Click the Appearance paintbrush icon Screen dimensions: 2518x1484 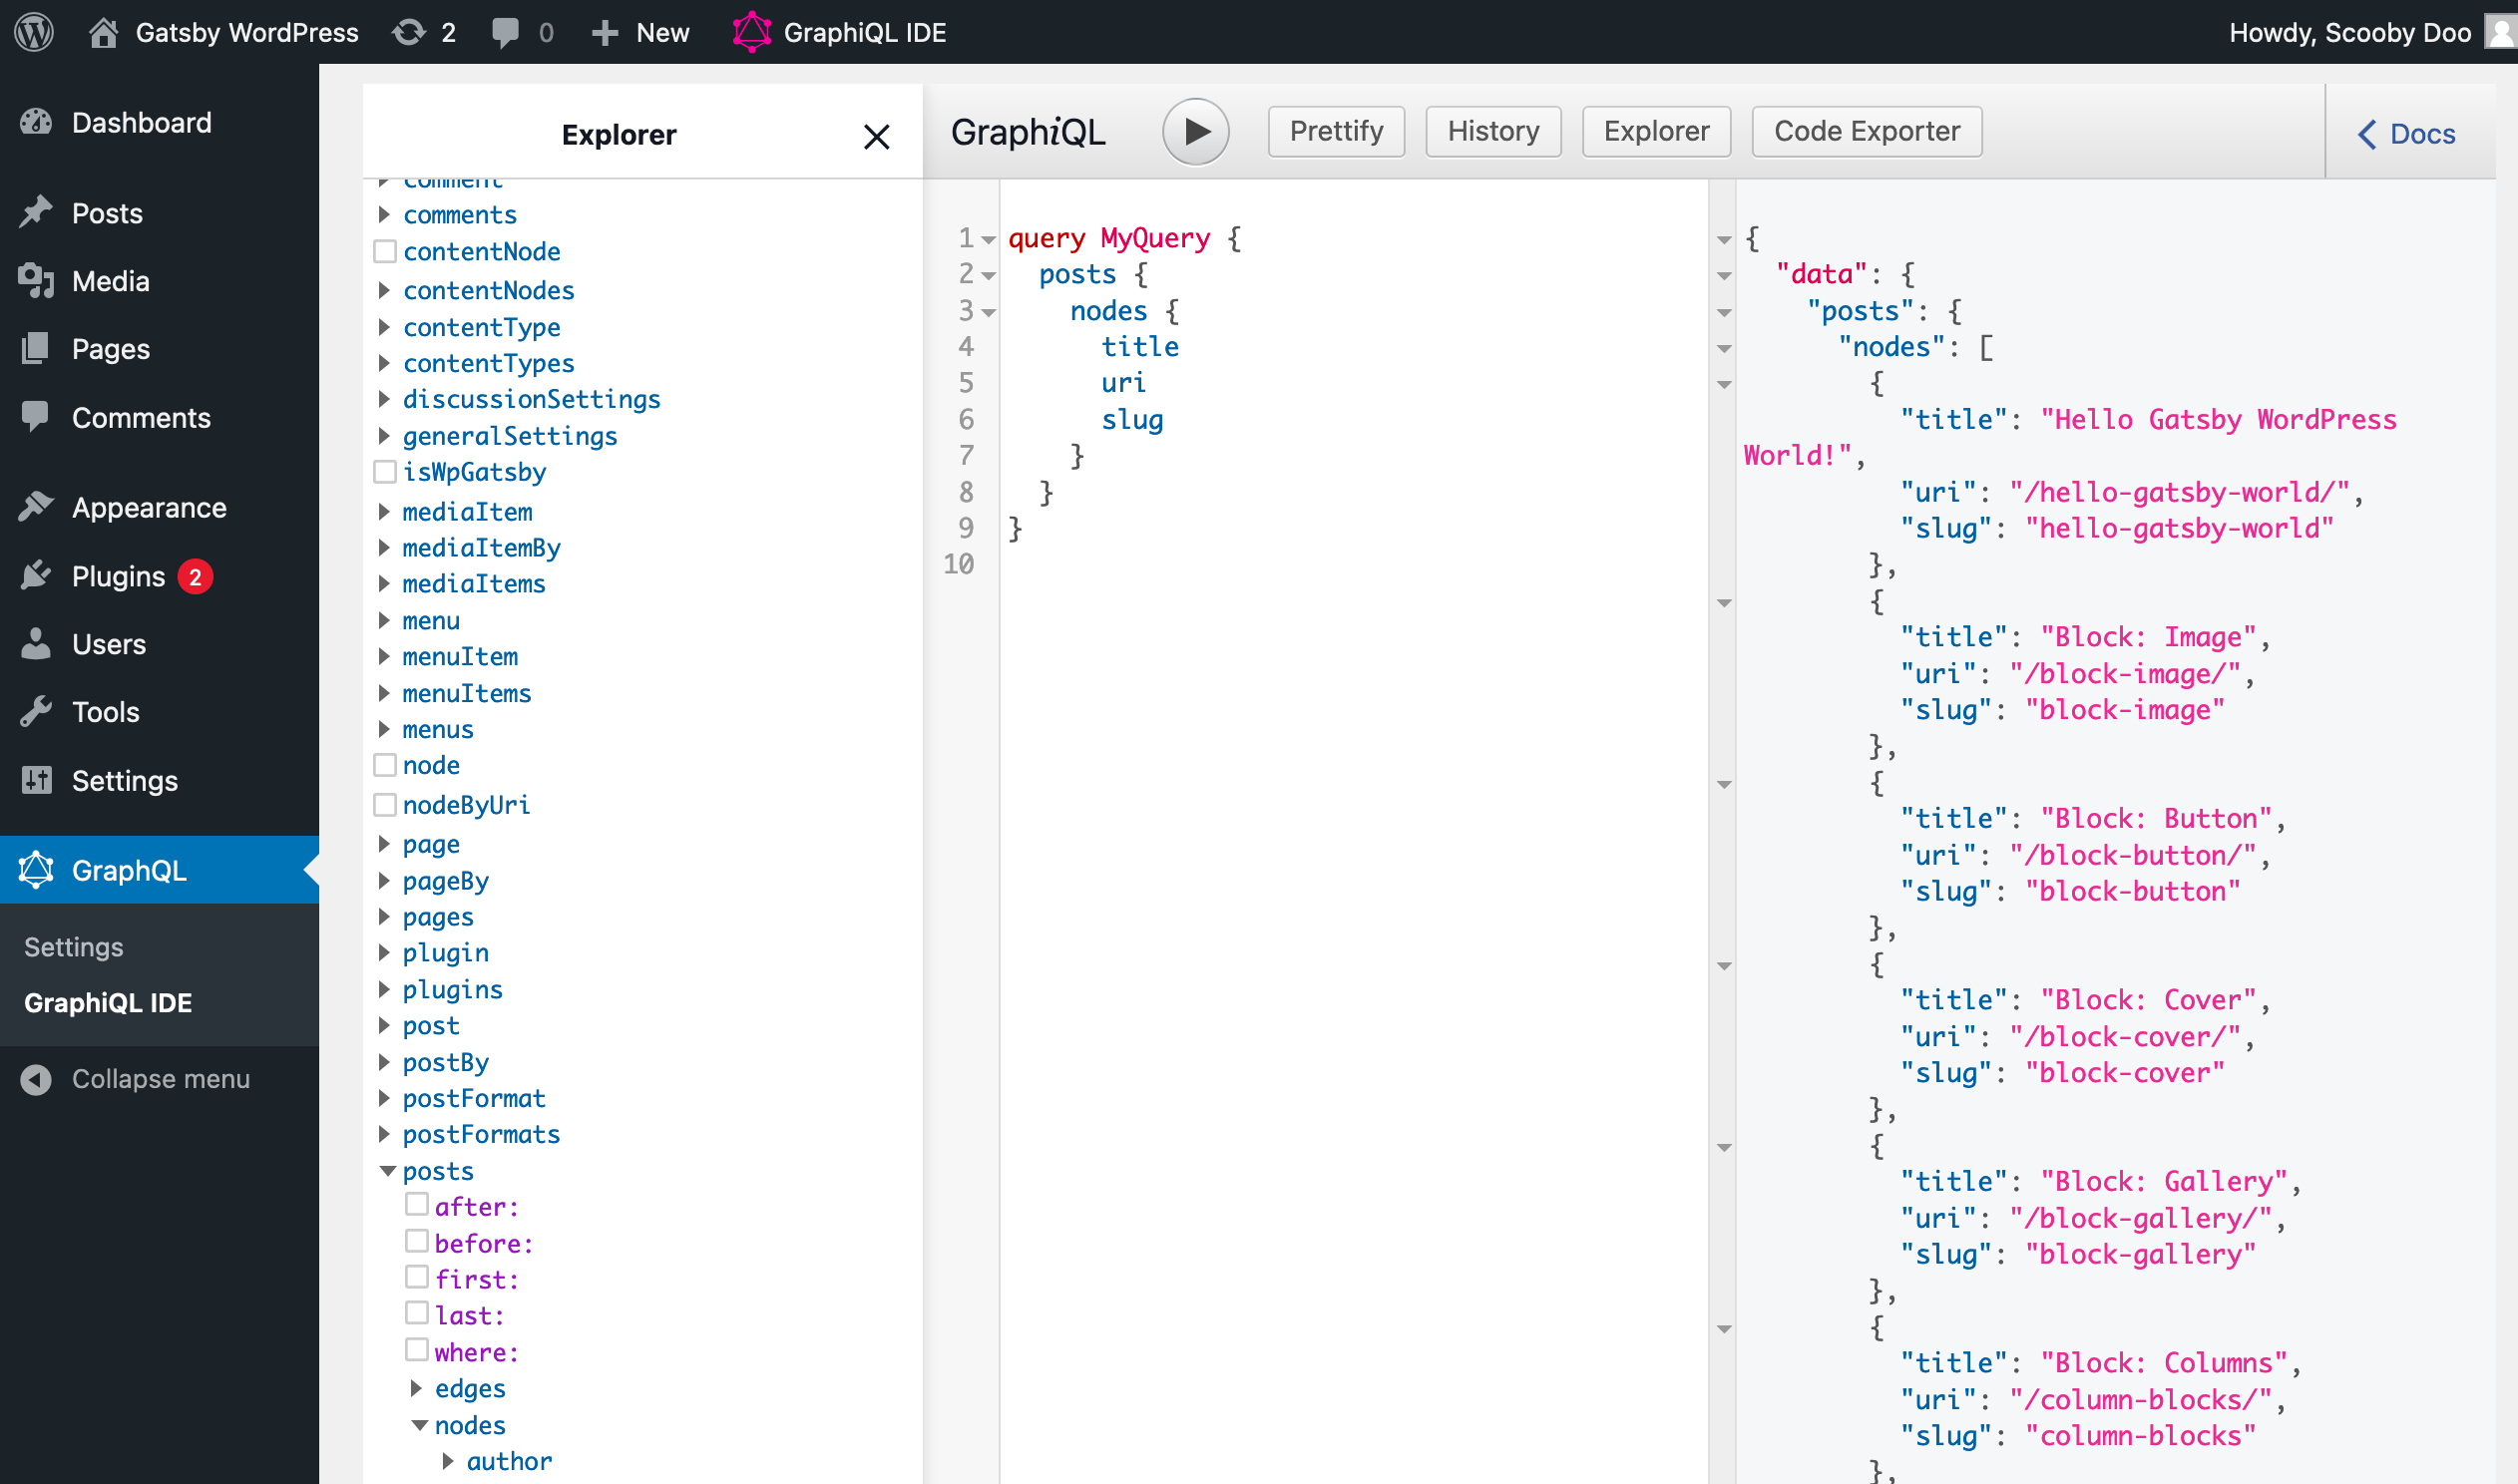click(x=36, y=507)
